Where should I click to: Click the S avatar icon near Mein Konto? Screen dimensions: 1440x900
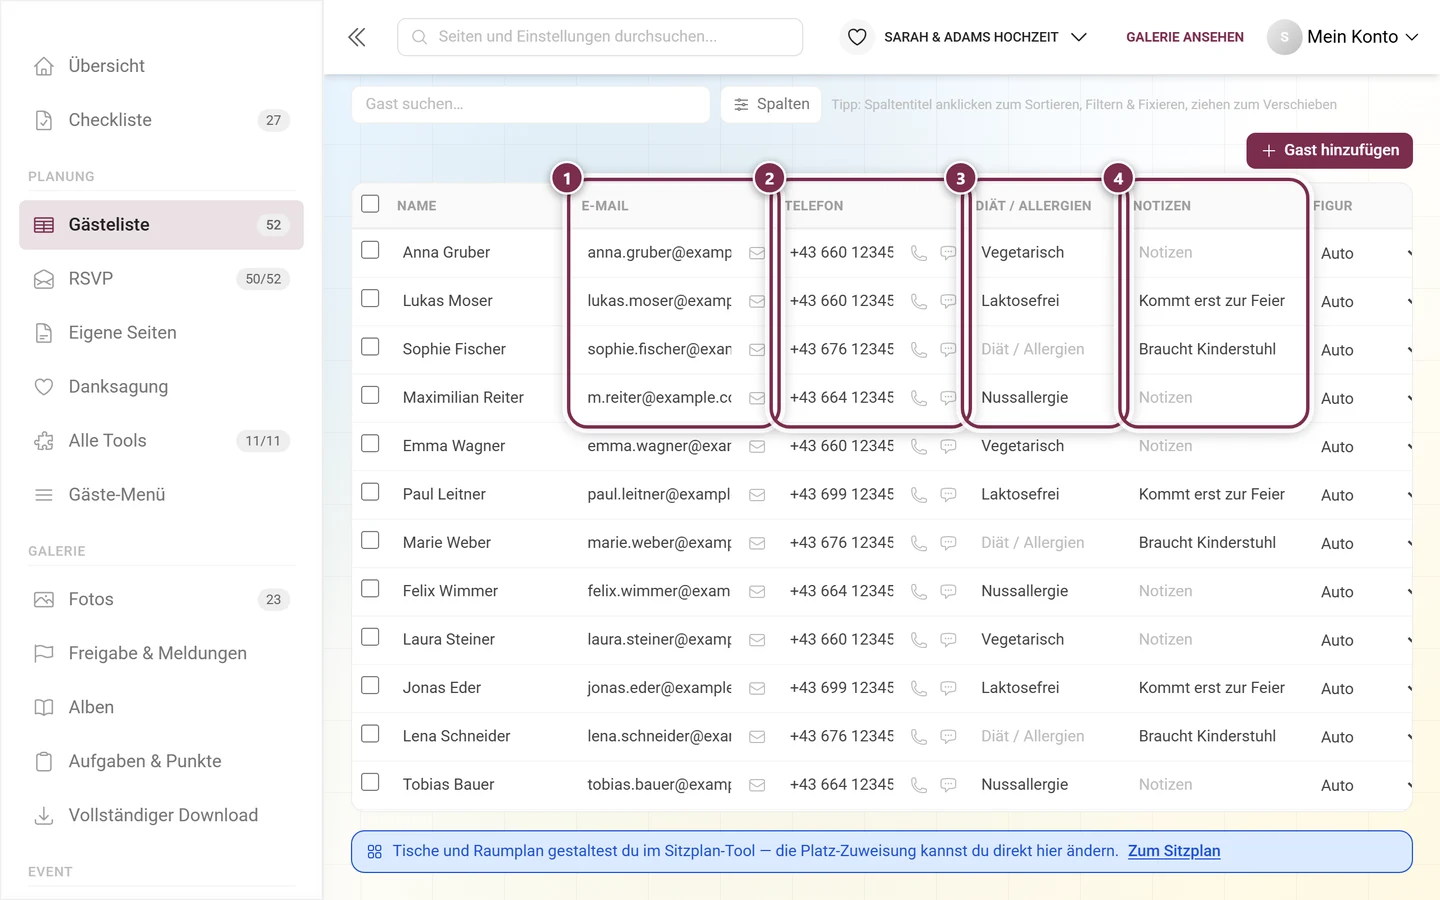coord(1284,37)
